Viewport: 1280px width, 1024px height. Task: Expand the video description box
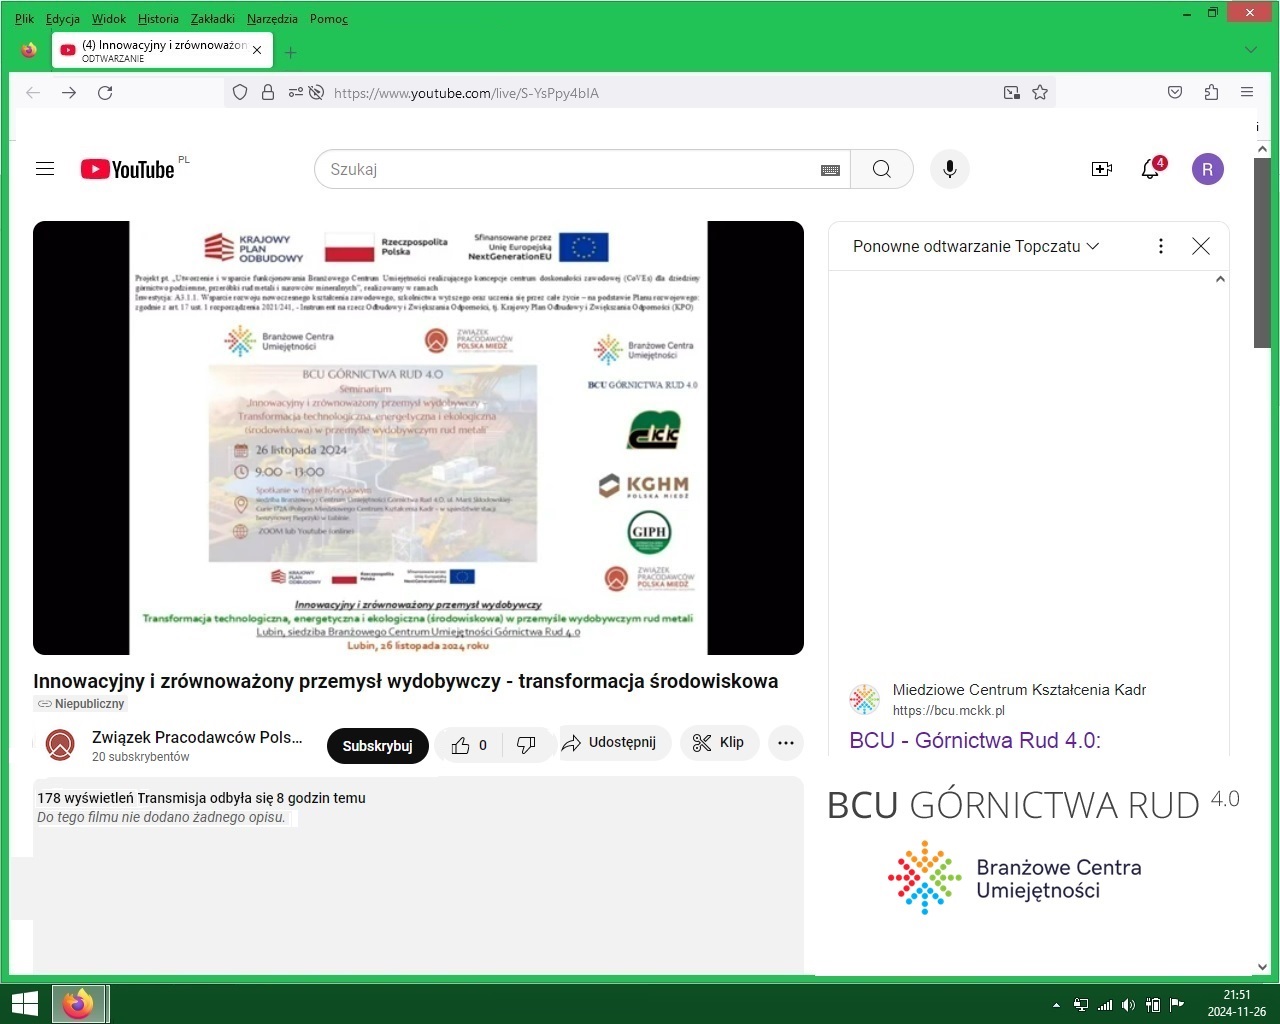(x=418, y=875)
